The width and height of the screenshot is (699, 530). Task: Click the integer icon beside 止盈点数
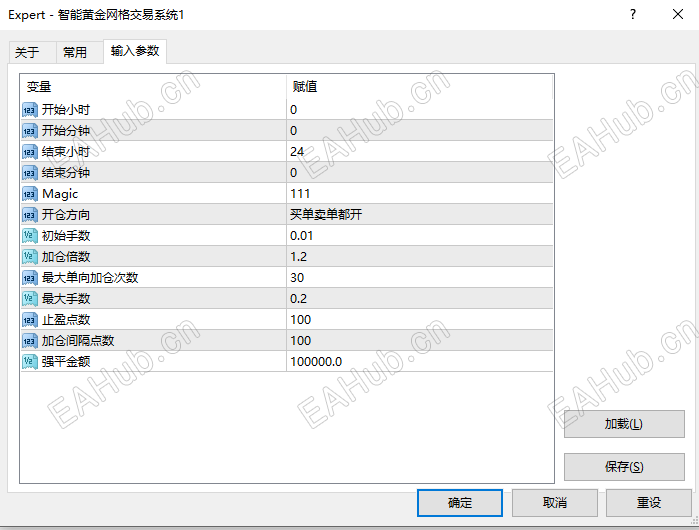tap(30, 320)
